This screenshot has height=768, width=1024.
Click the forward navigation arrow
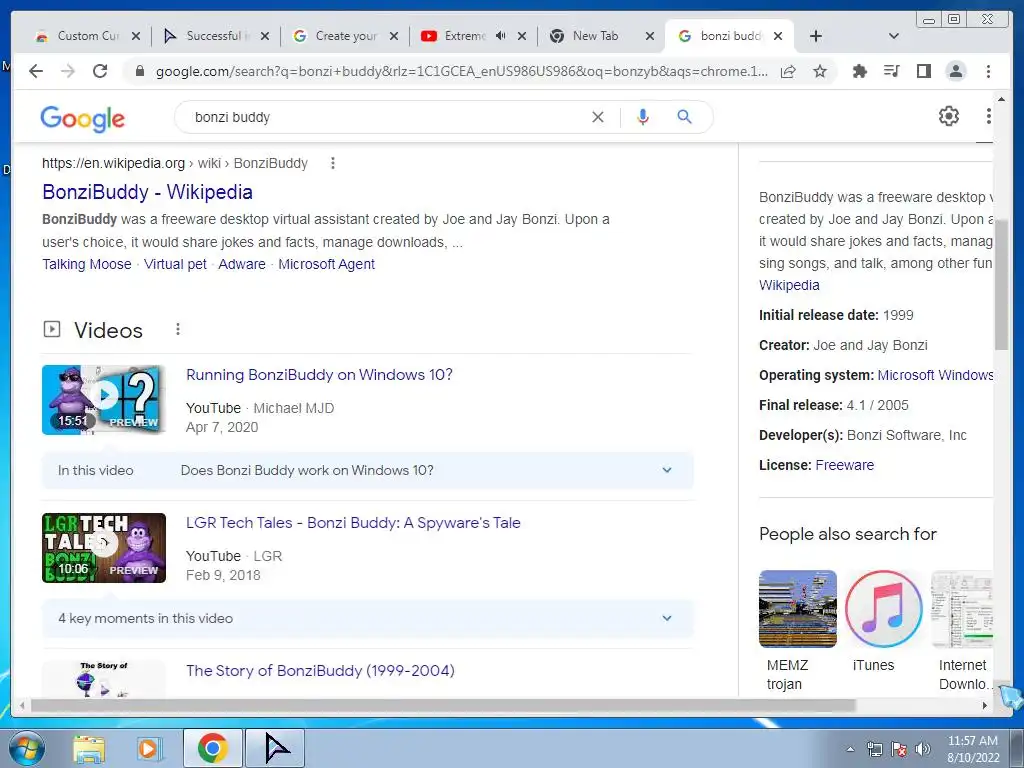click(68, 71)
